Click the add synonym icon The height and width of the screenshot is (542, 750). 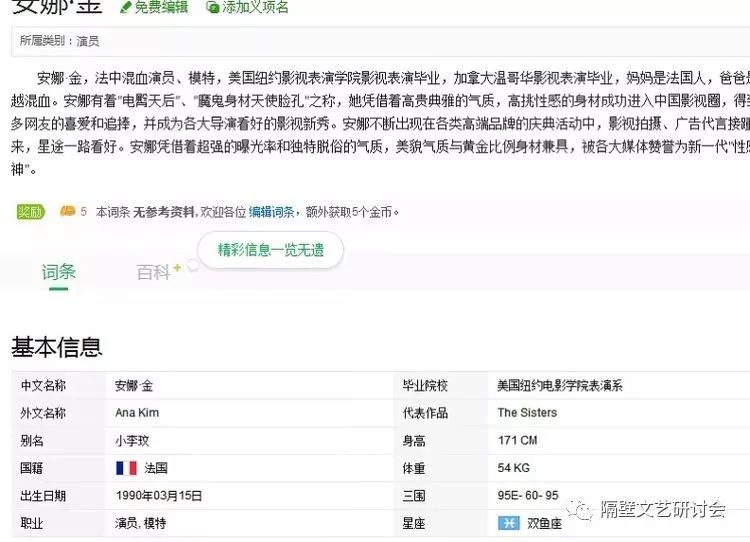pyautogui.click(x=212, y=7)
